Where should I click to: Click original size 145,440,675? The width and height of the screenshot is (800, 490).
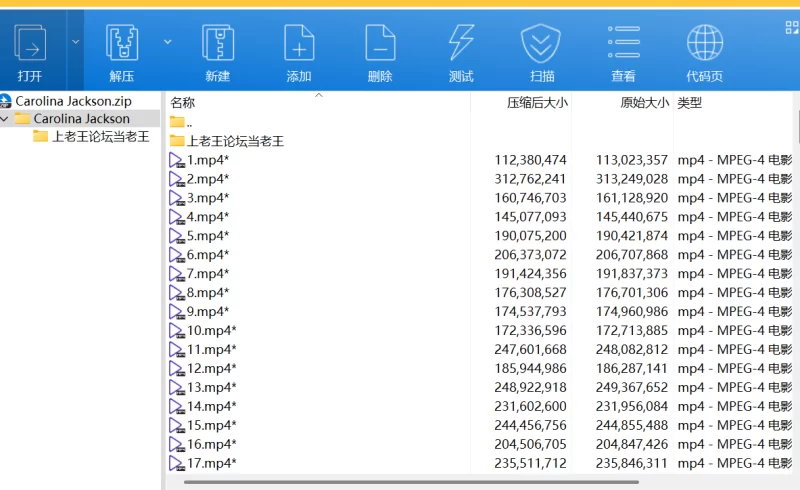(x=632, y=217)
